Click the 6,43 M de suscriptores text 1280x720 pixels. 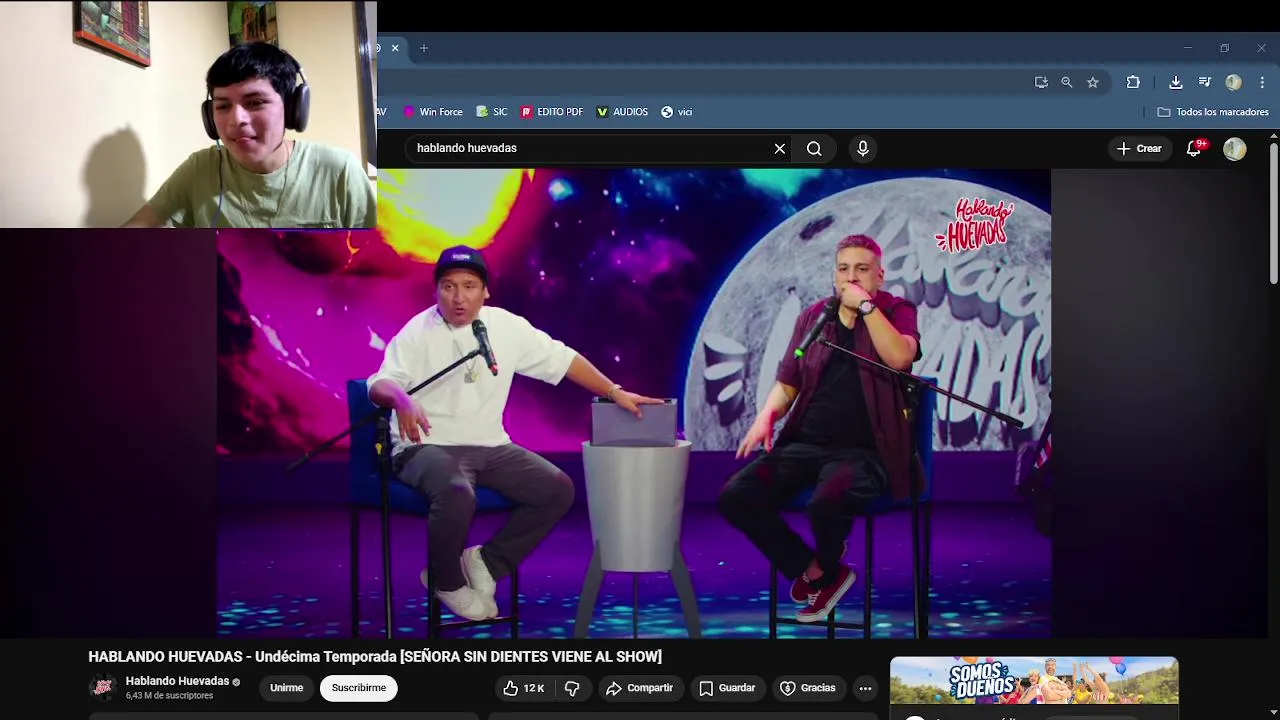coord(169,696)
